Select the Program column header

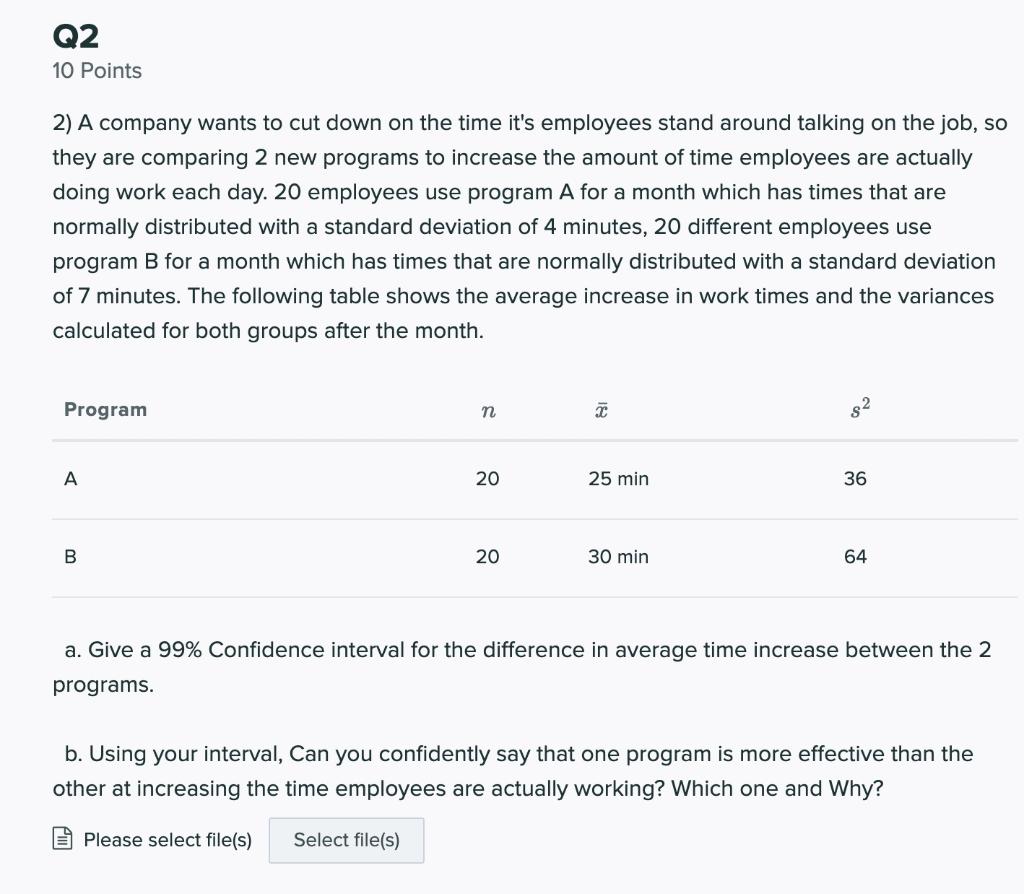pos(104,409)
